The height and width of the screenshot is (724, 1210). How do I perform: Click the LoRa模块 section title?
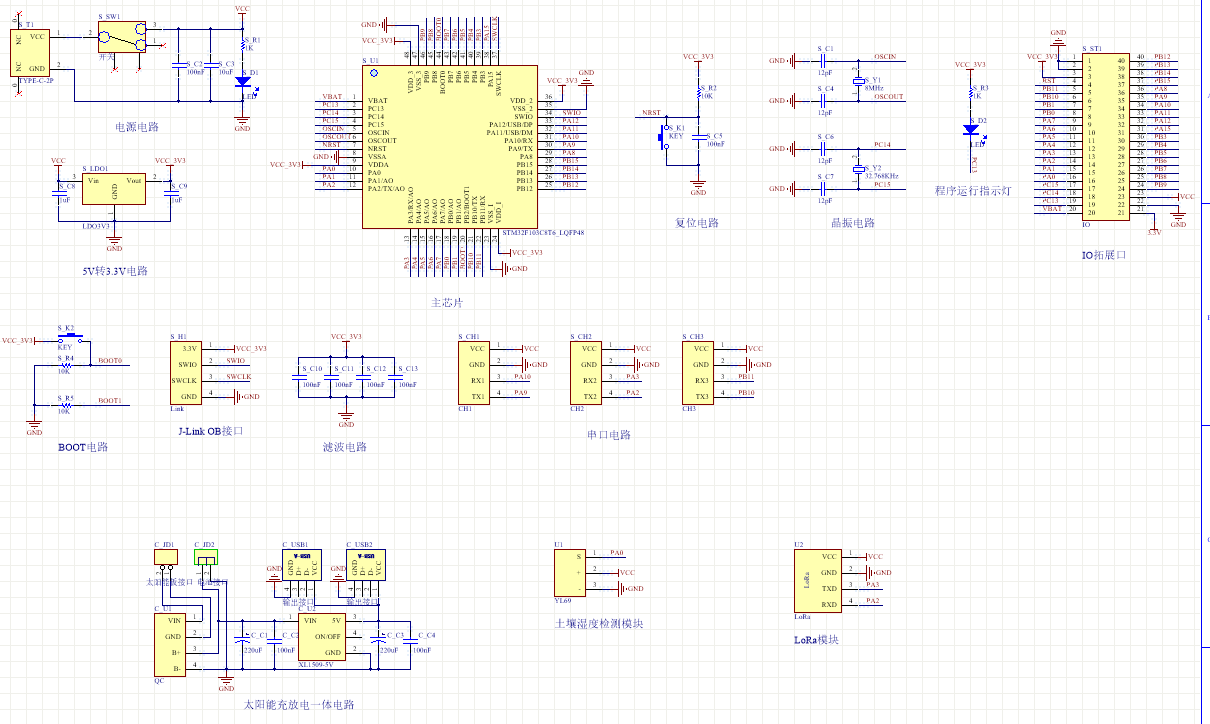tap(816, 639)
